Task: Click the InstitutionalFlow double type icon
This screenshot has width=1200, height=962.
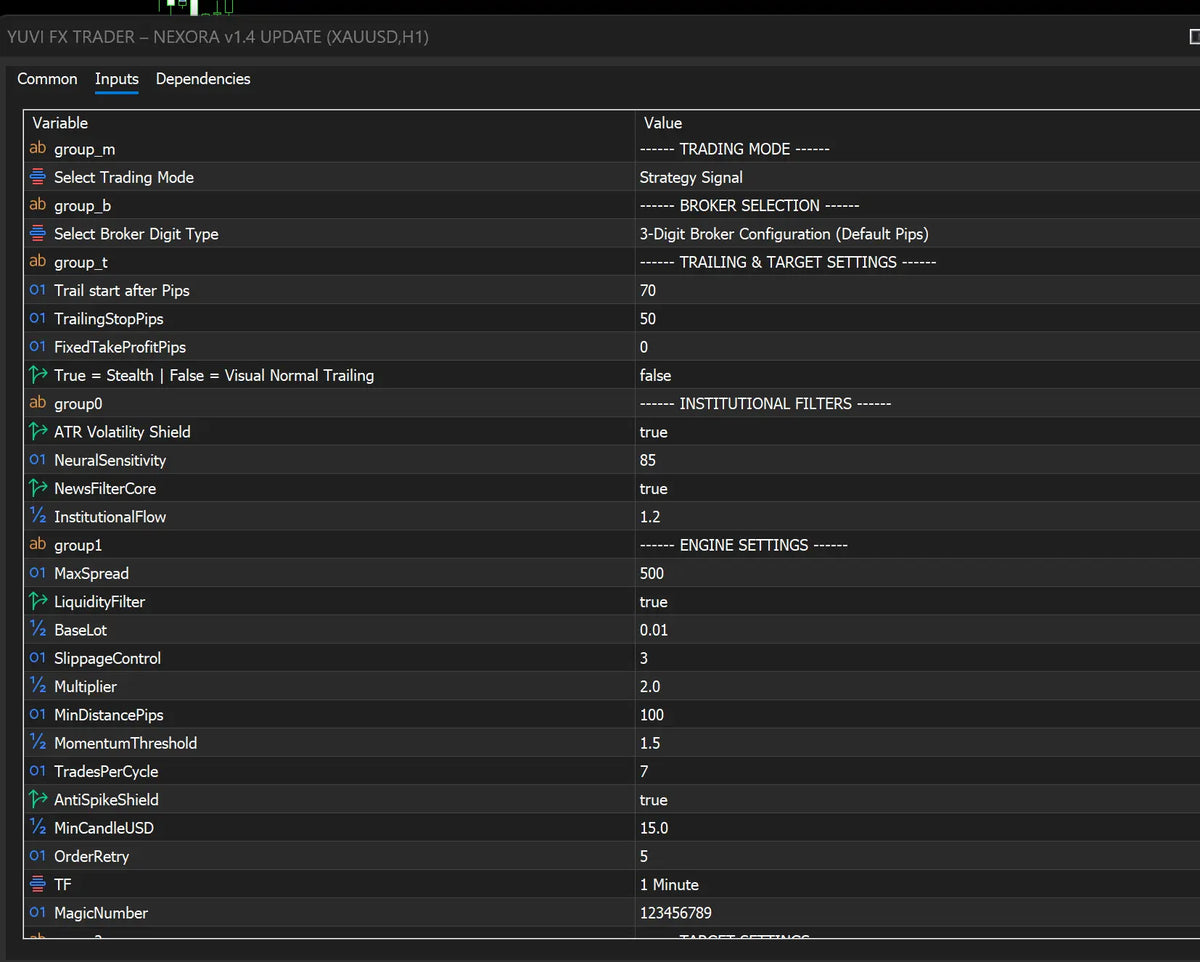Action: click(x=38, y=516)
